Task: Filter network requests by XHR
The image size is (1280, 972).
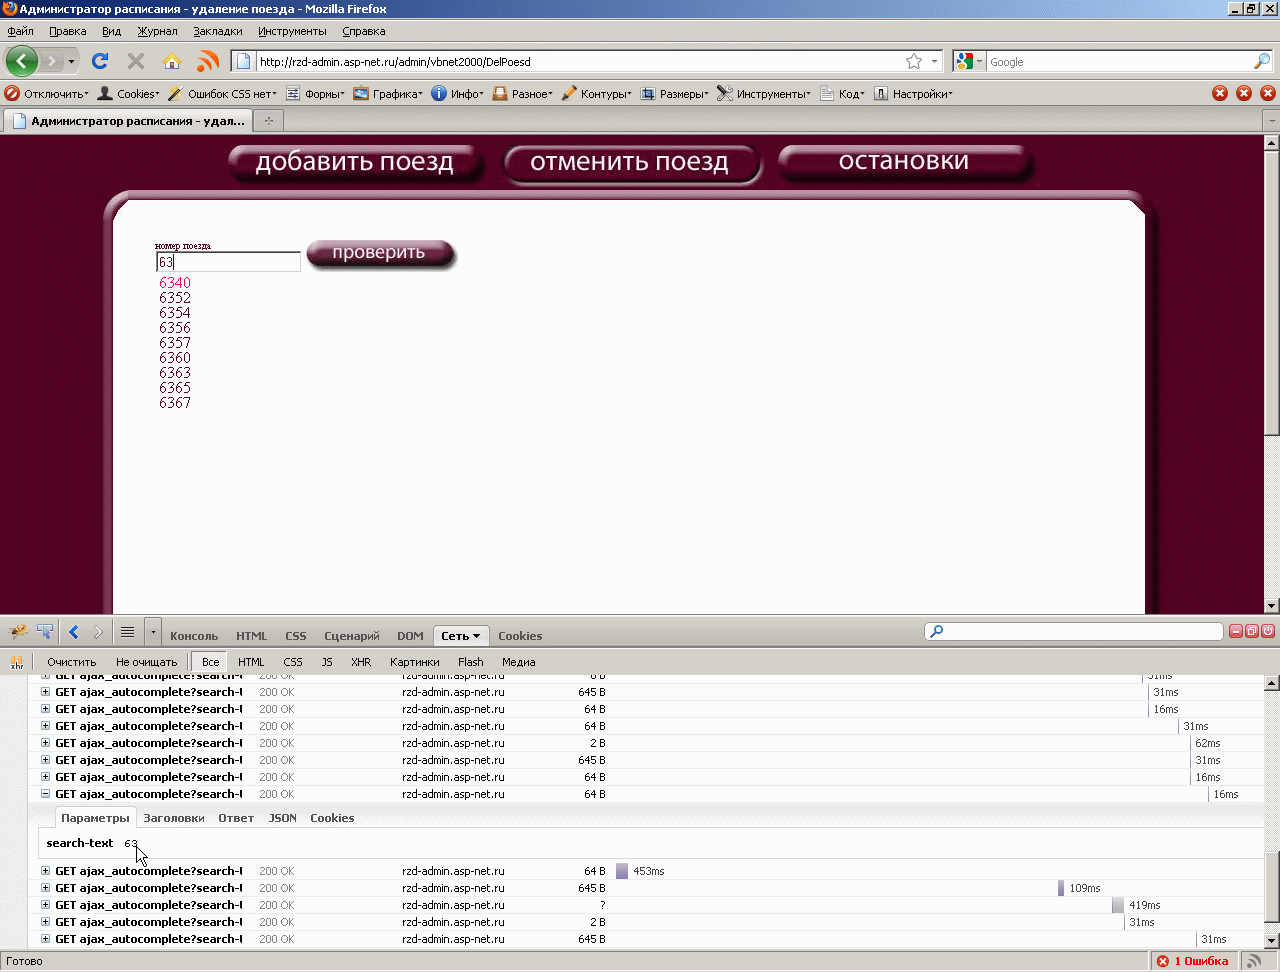Action: click(x=361, y=662)
